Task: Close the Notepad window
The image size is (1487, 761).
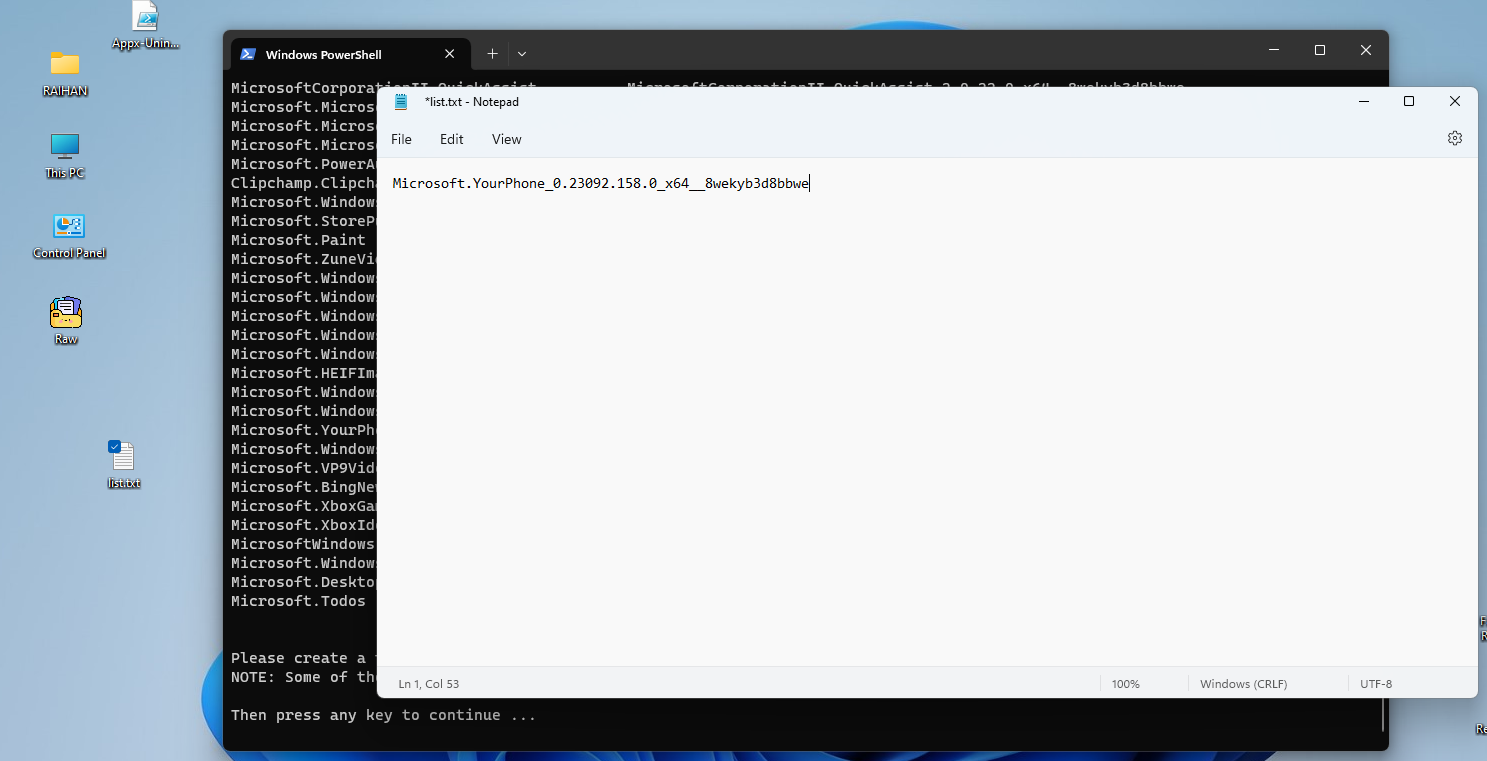Action: tap(1455, 101)
